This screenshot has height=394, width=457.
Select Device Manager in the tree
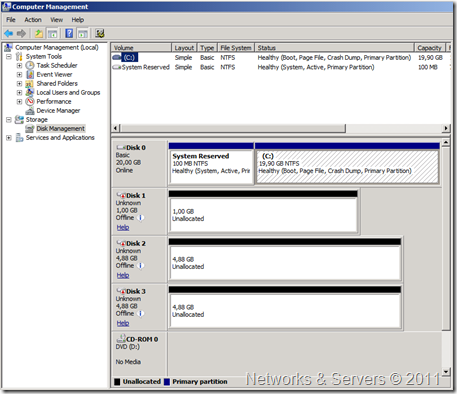tap(58, 110)
